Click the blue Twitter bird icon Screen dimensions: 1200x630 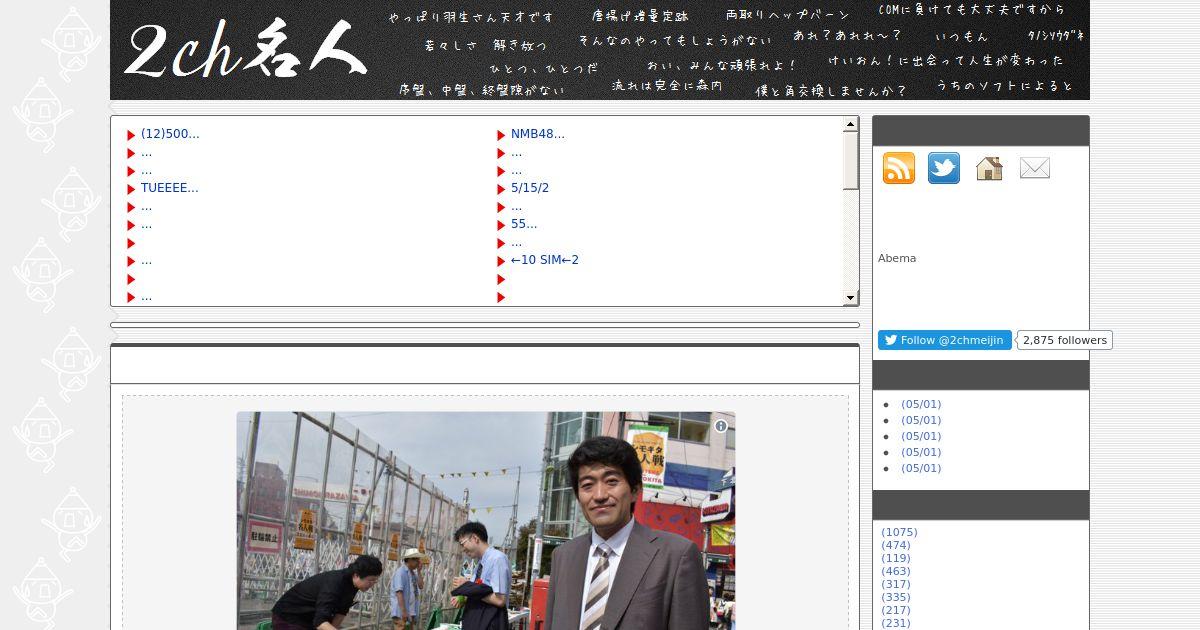tap(943, 168)
